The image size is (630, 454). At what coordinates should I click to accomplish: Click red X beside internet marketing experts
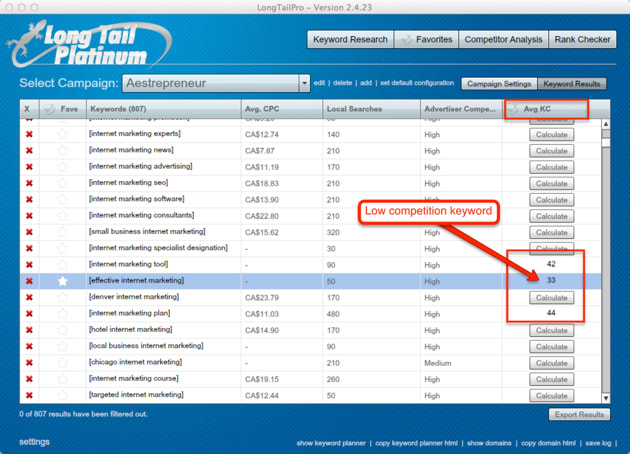tap(29, 134)
